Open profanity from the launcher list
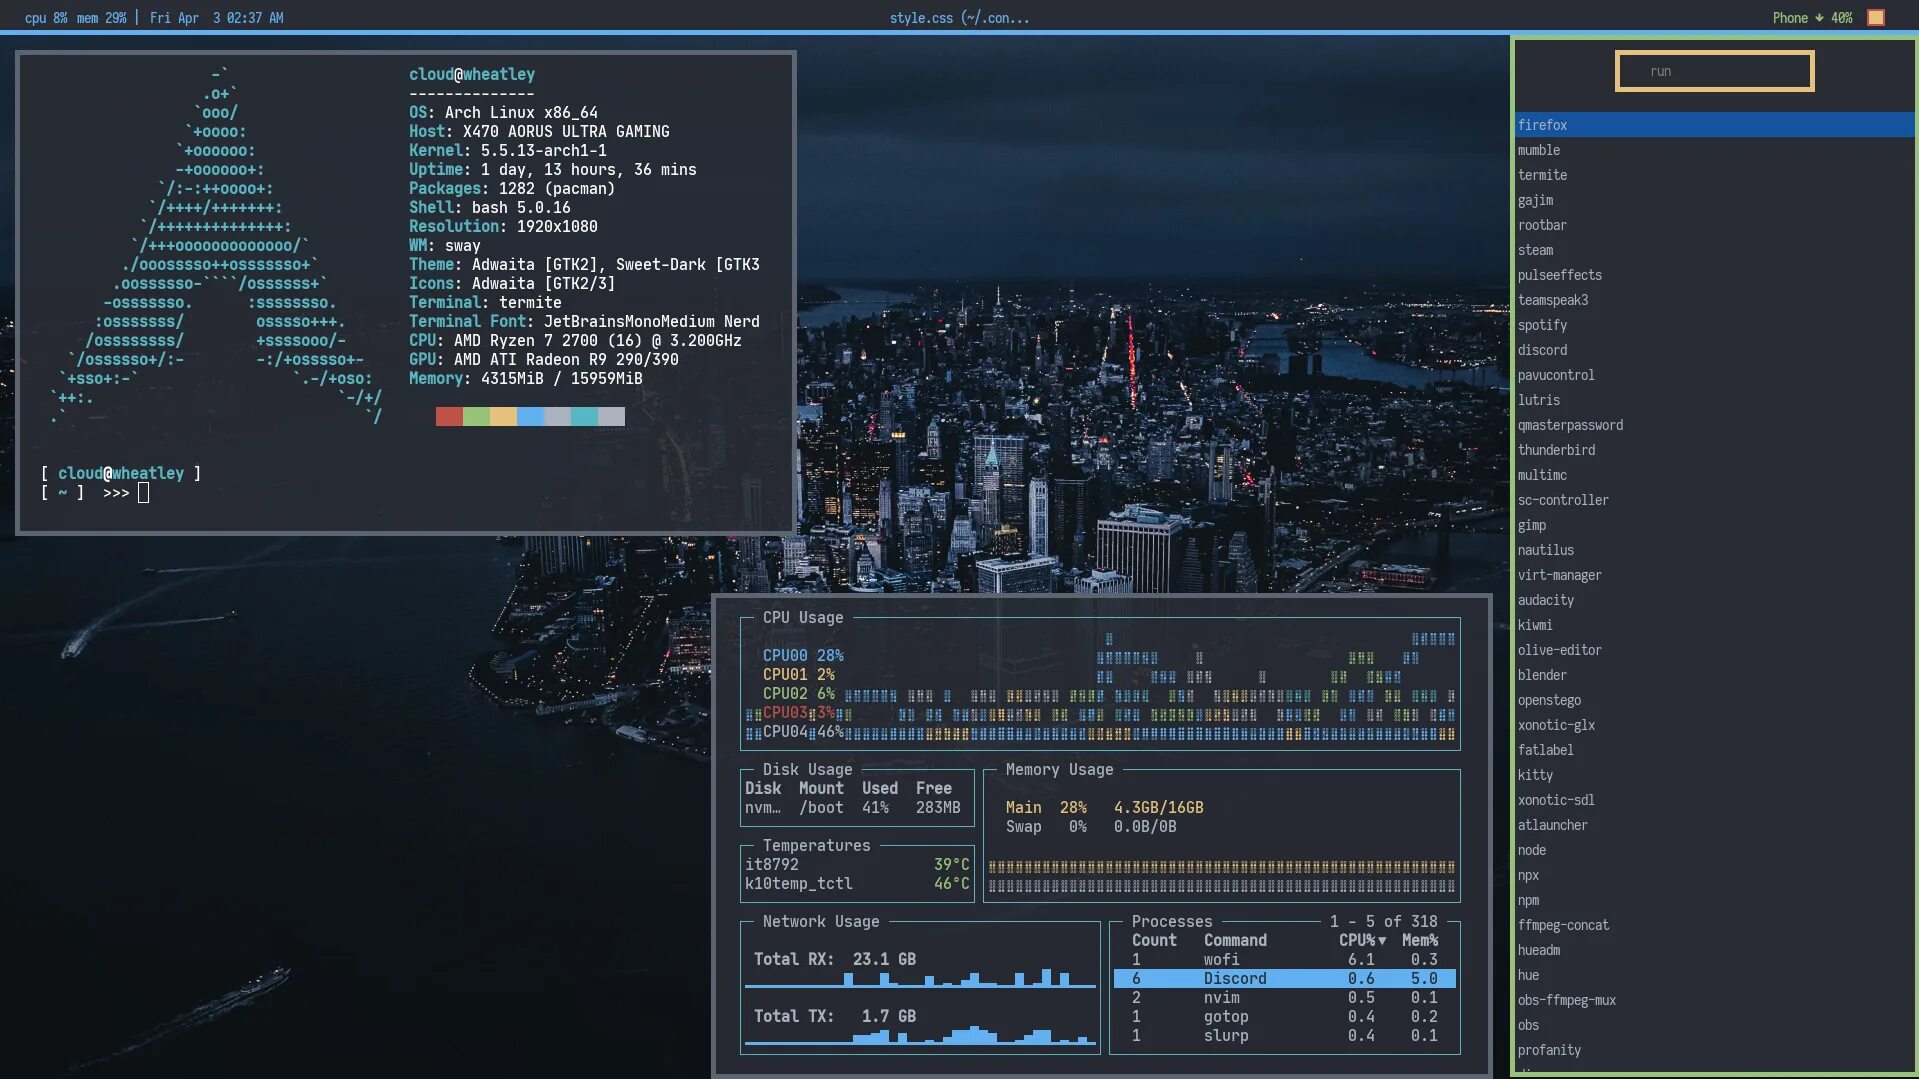 (1715, 1050)
